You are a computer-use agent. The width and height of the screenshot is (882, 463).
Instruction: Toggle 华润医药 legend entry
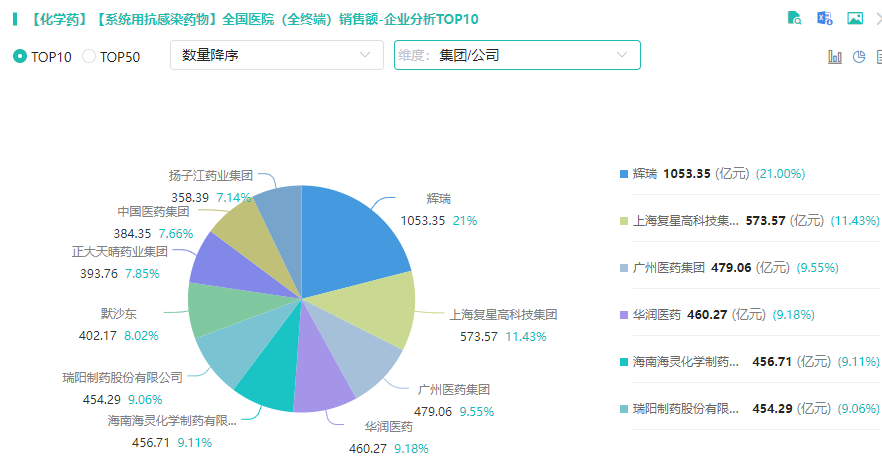(656, 314)
